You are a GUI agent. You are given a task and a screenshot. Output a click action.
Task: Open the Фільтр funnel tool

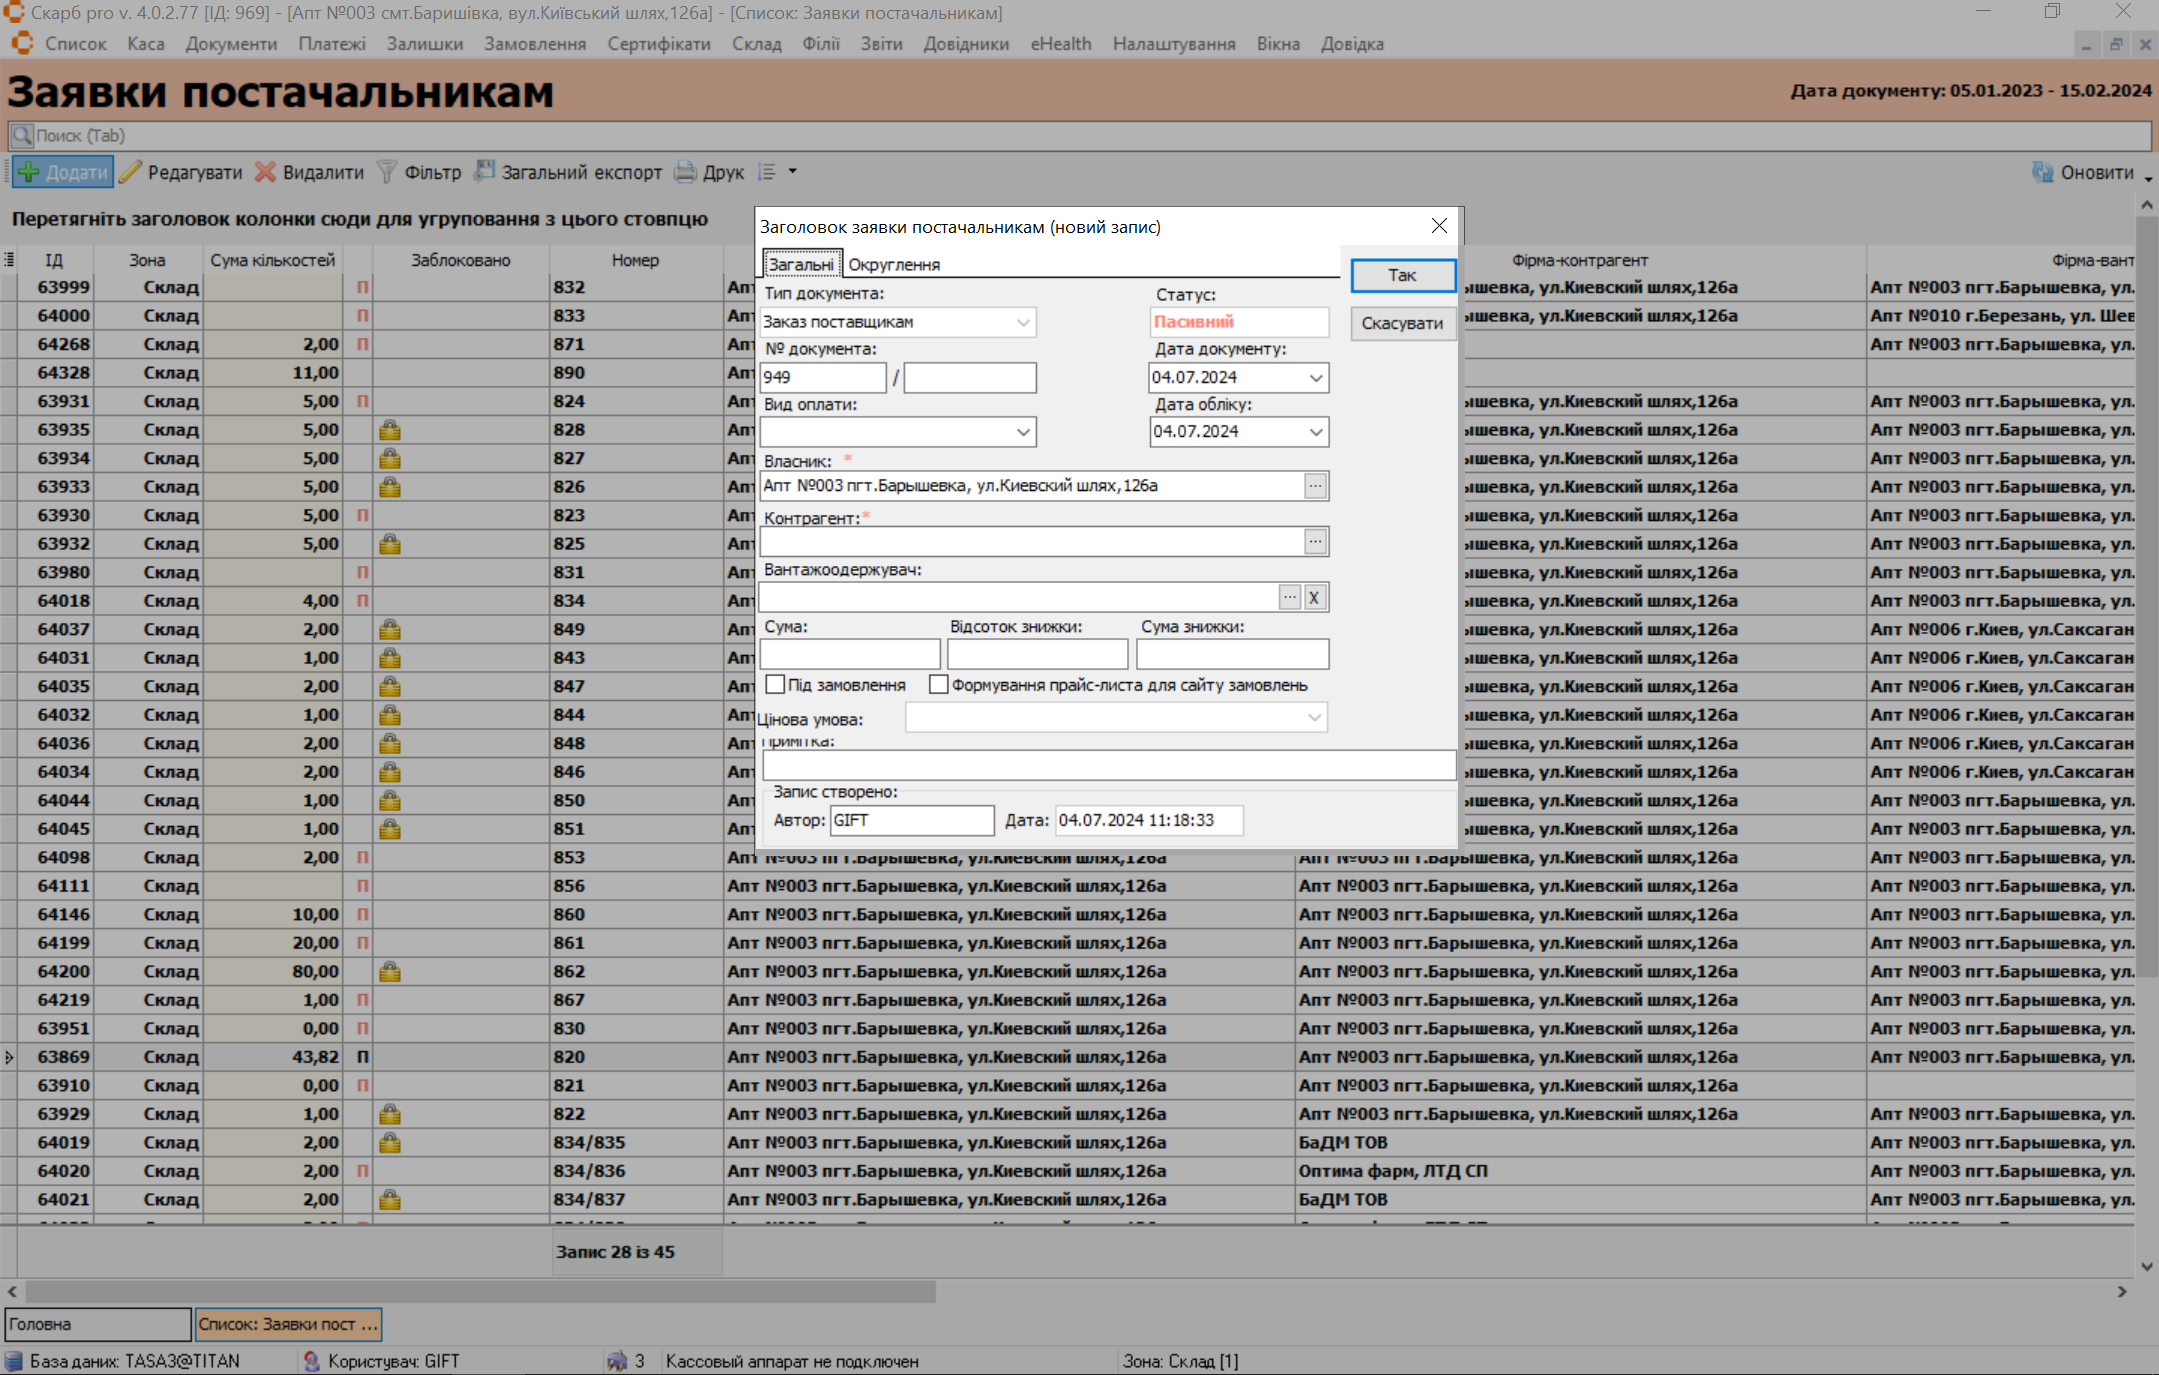pos(387,172)
